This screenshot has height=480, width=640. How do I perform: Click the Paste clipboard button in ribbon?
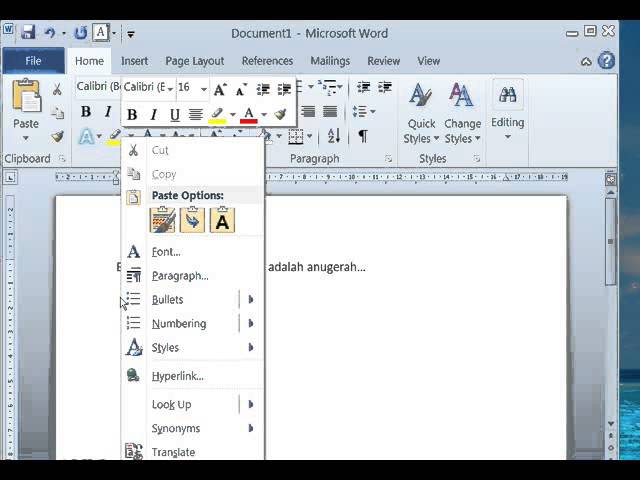26,95
